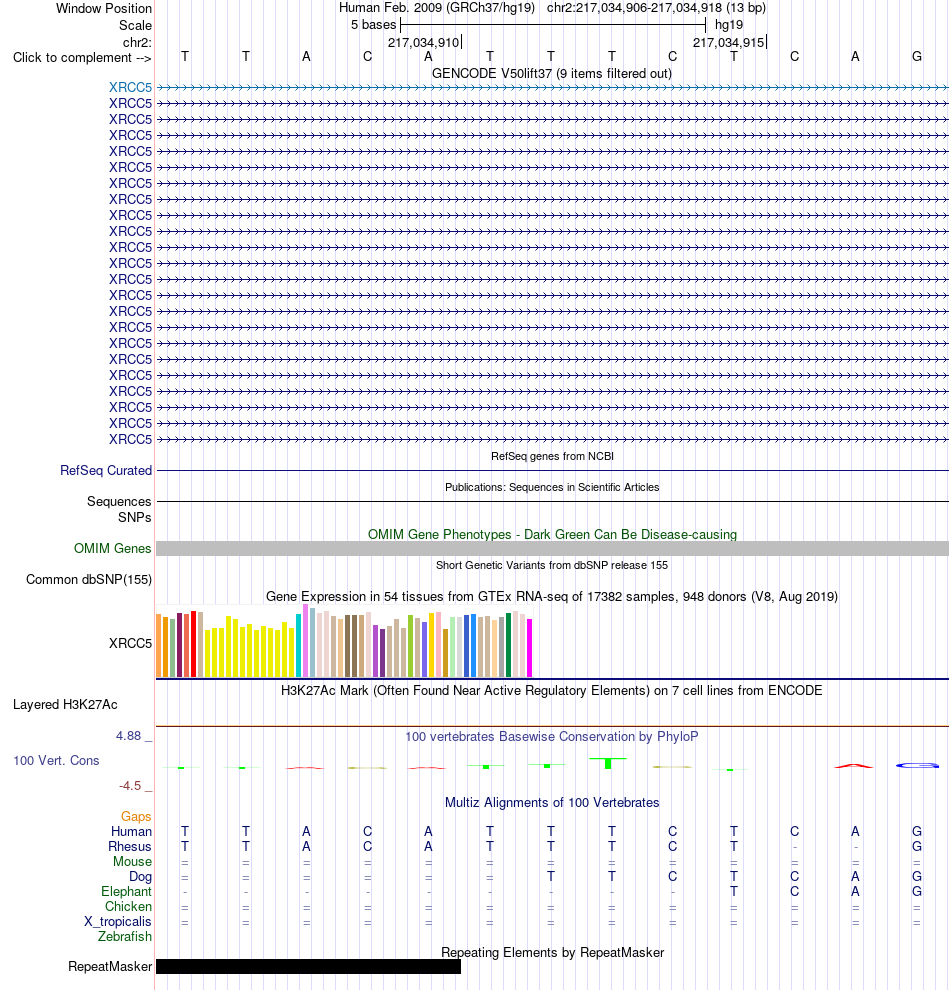Click the 'RepeatMasker' track label
The width and height of the screenshot is (950, 990).
coord(110,967)
